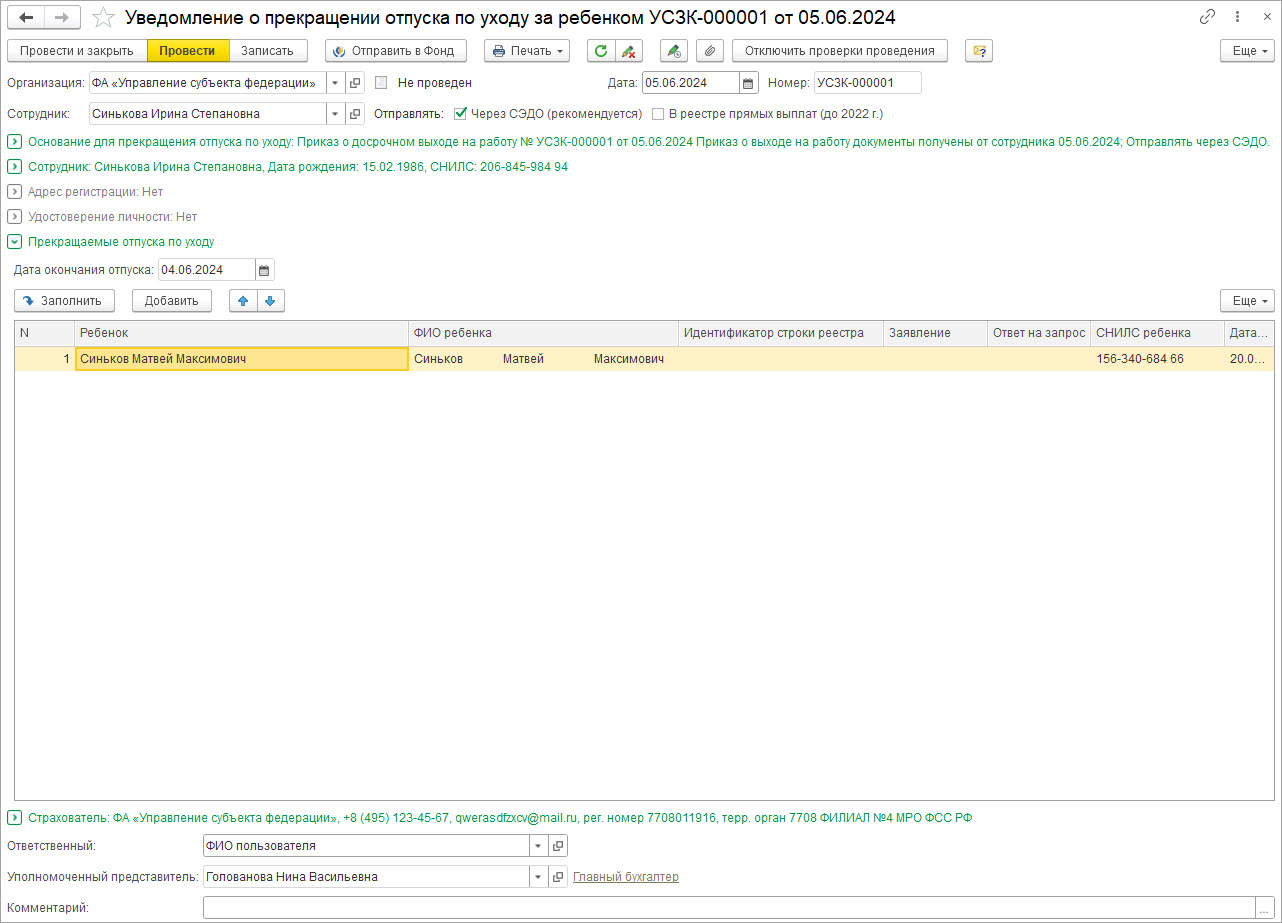Open the Печать dropdown menu
1282x923 pixels.
(527, 51)
